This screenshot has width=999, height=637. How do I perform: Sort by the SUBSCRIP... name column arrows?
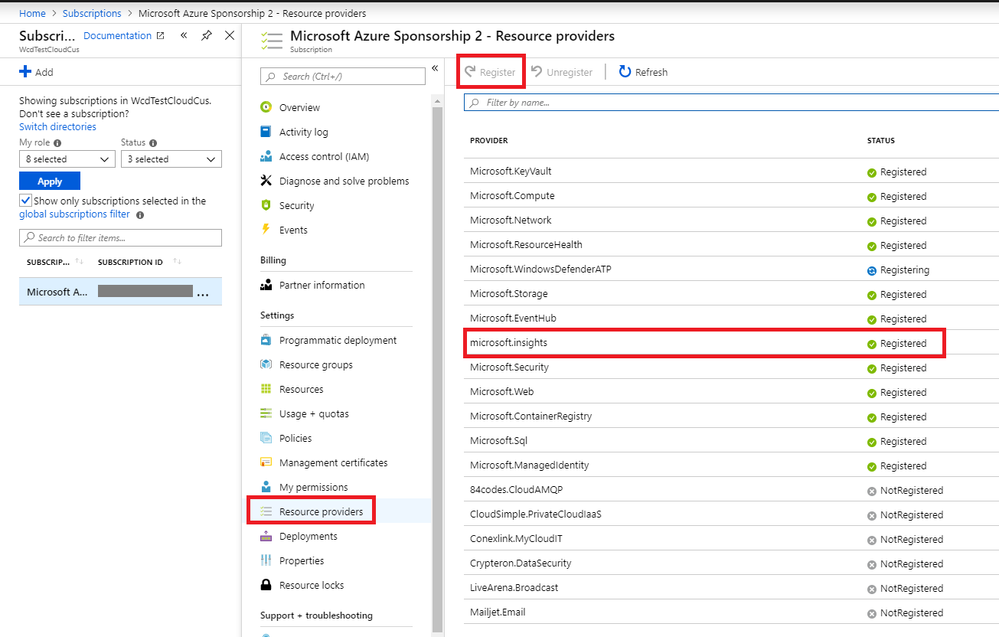coord(79,262)
